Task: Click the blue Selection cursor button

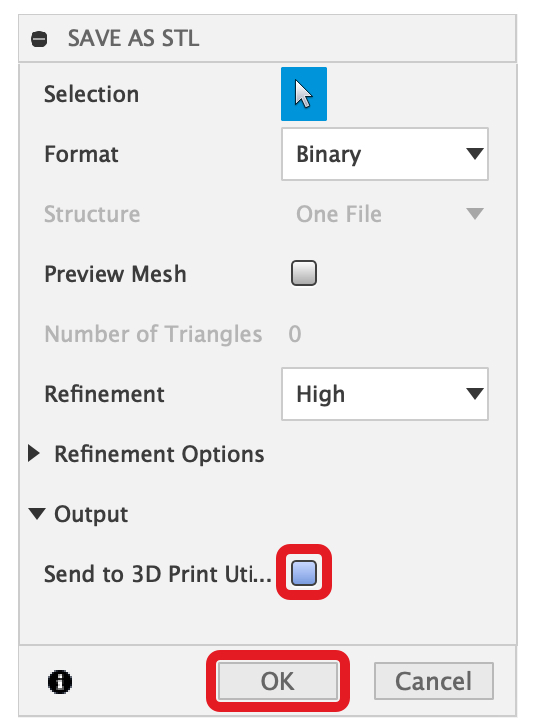Action: [304, 94]
